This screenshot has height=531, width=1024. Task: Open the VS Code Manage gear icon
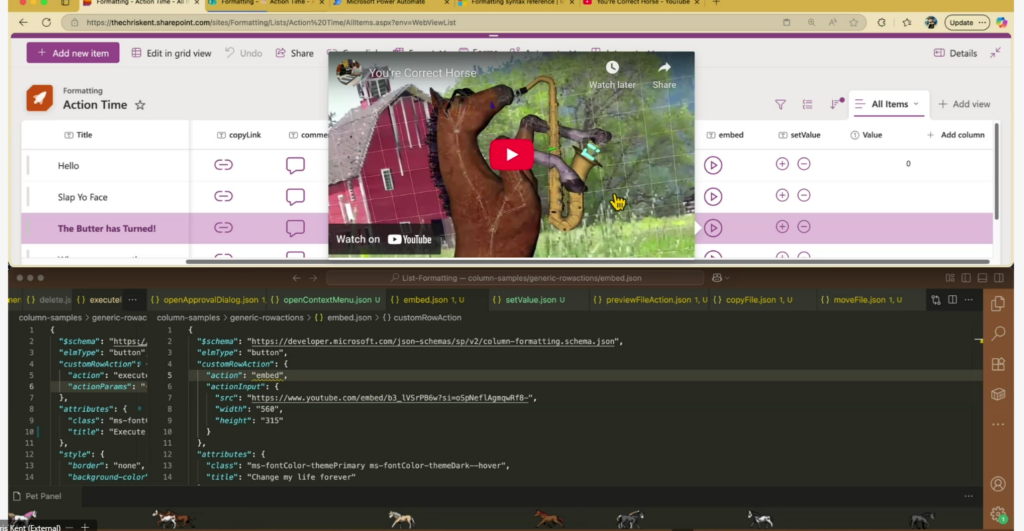tap(998, 514)
